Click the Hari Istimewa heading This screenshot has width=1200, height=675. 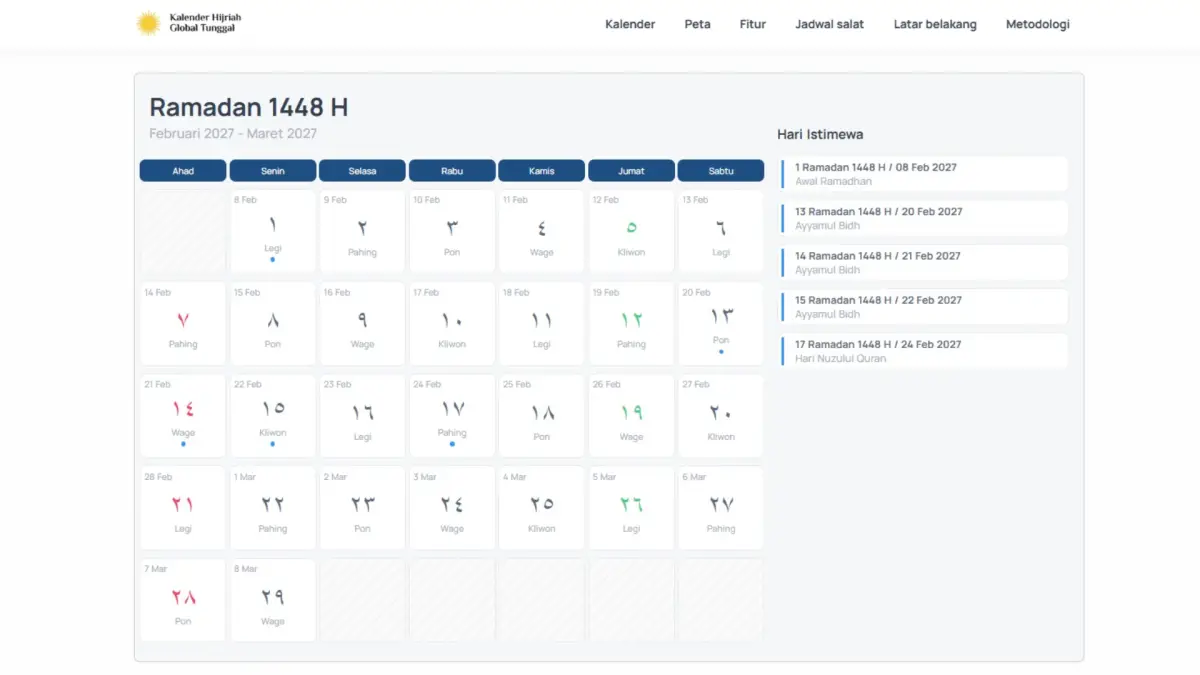tap(820, 134)
